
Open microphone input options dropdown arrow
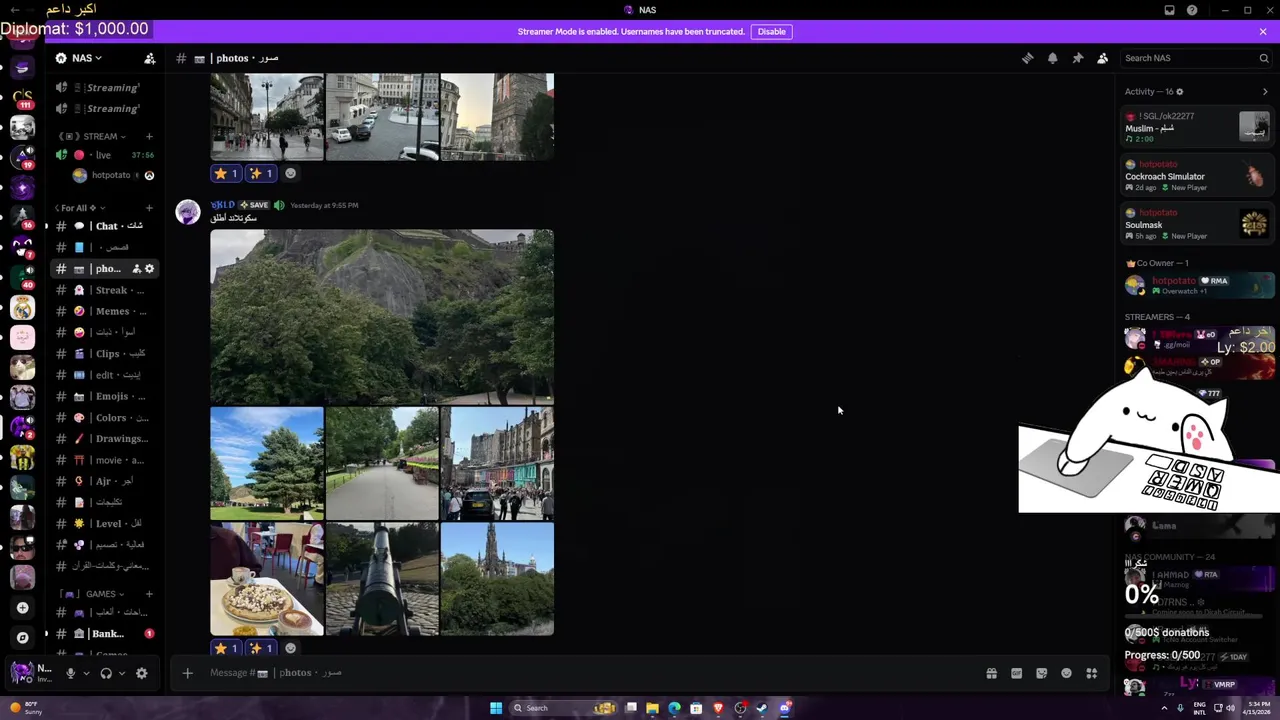tap(86, 673)
